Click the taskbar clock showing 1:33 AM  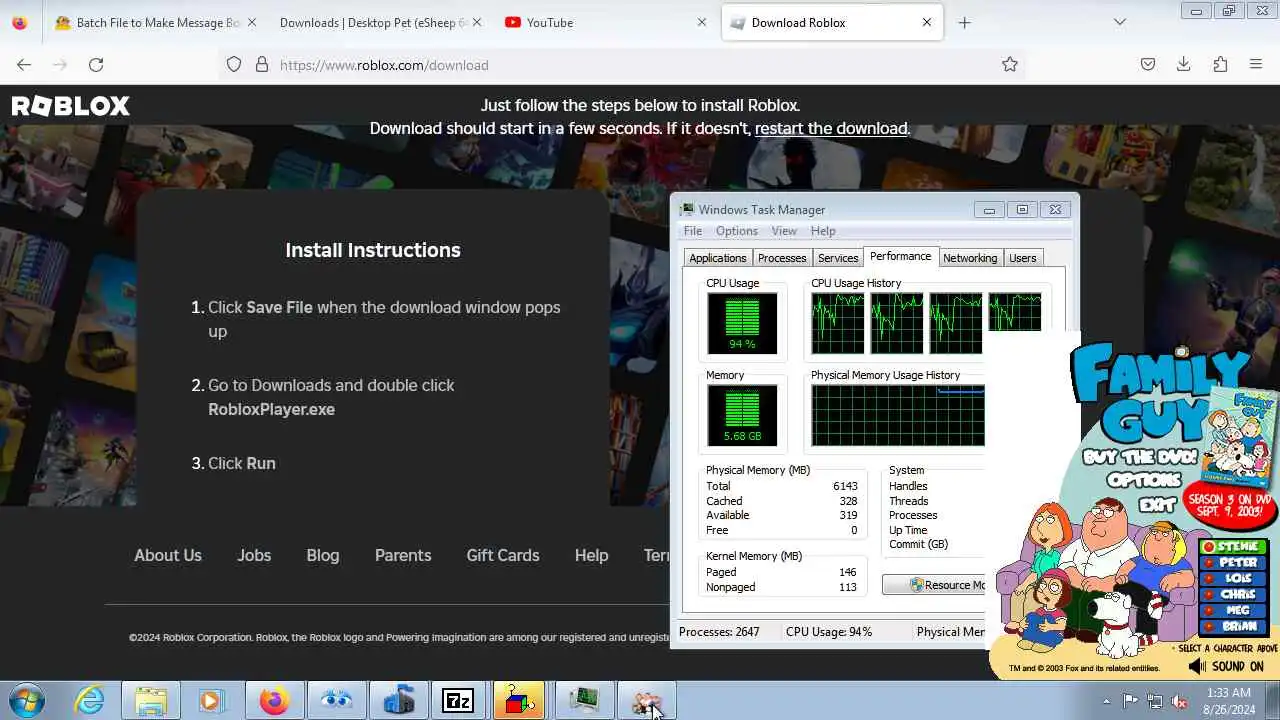coord(1228,701)
